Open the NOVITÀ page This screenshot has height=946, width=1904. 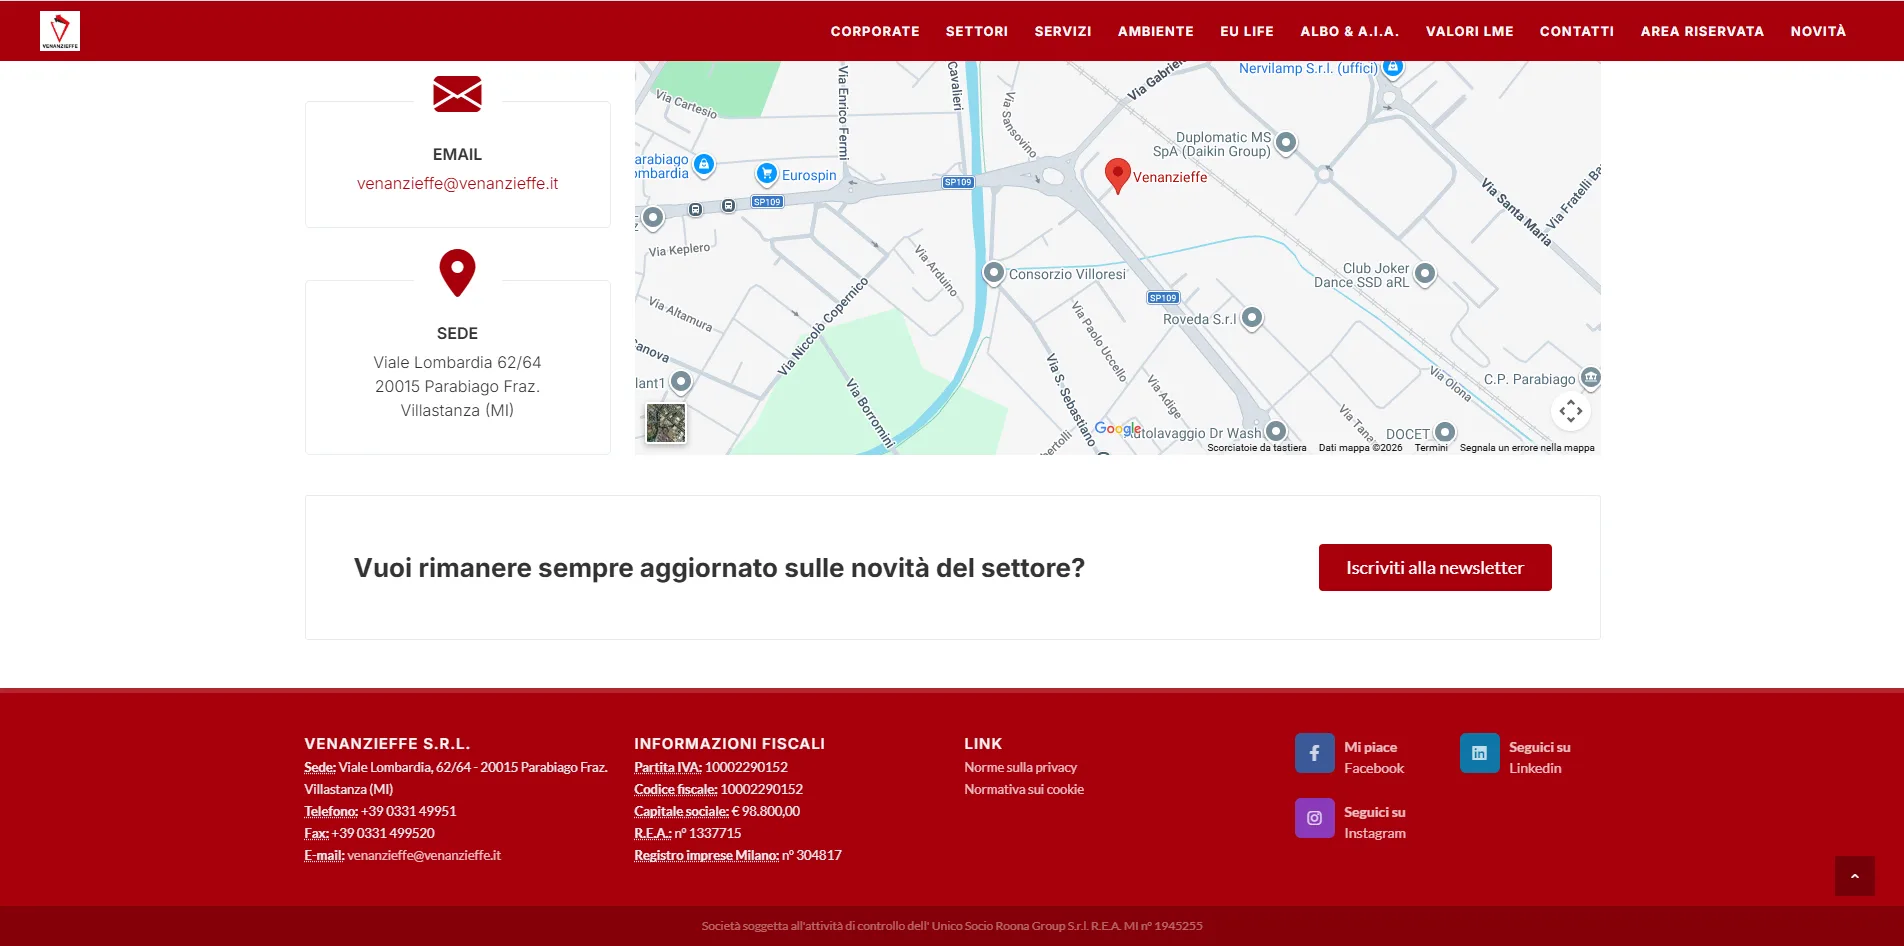click(x=1818, y=31)
